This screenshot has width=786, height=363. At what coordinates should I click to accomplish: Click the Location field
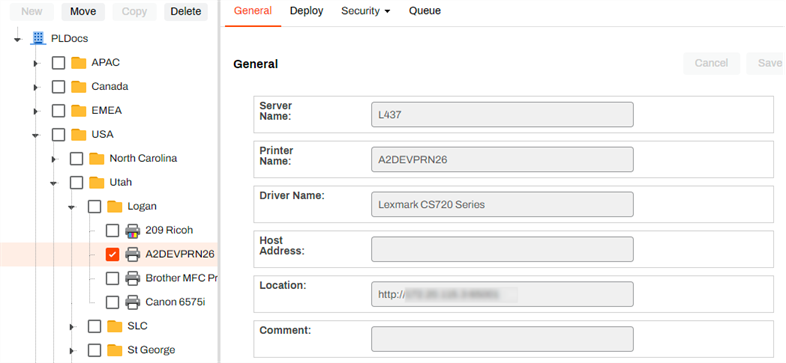[502, 294]
